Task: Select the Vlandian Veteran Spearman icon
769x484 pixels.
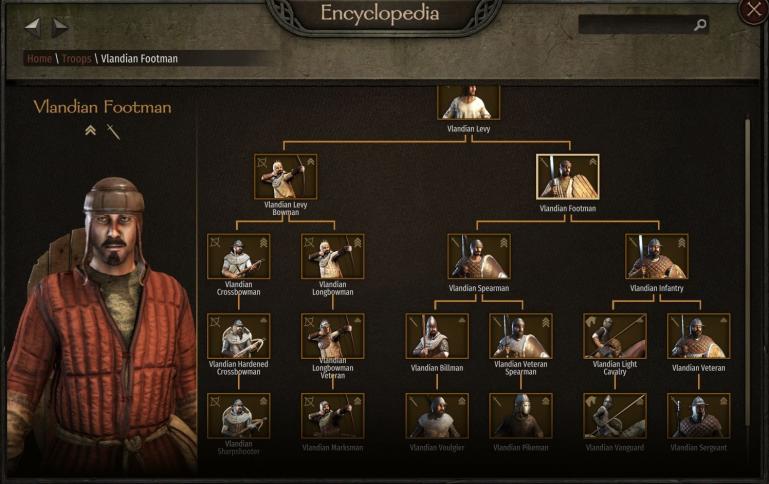Action: (521, 336)
